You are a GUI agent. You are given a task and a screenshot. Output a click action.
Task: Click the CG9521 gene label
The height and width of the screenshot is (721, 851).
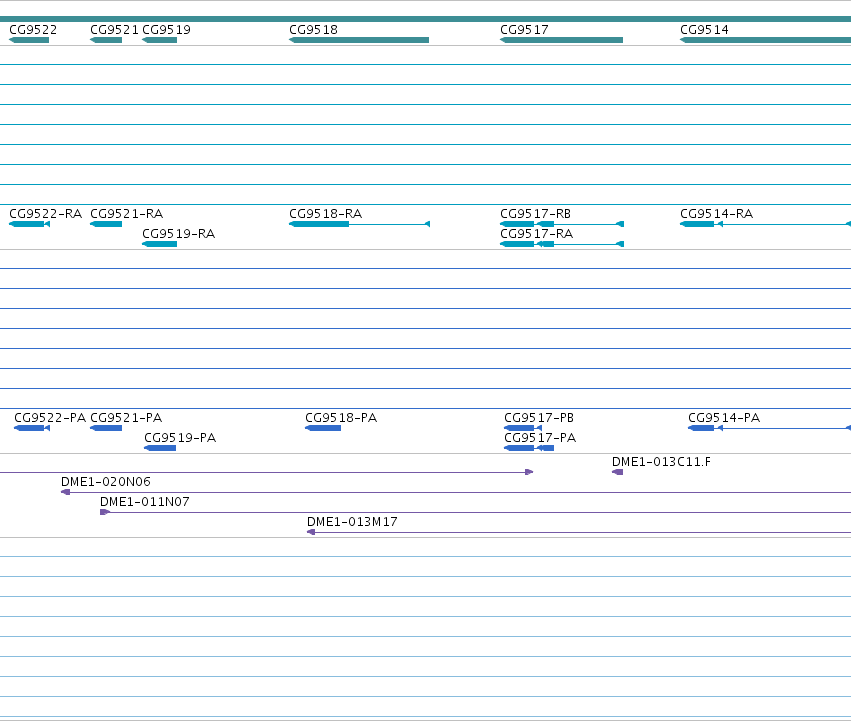115,30
